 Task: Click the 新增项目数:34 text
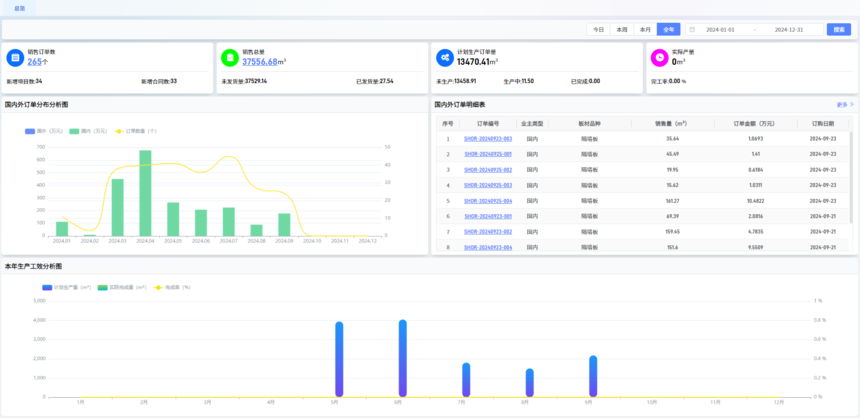click(x=24, y=81)
